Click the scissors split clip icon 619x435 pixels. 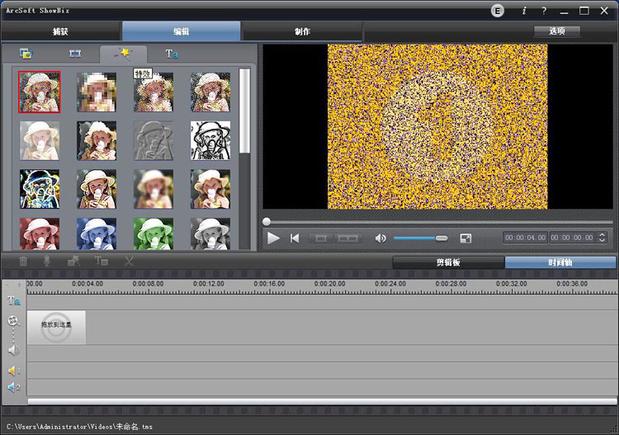click(129, 261)
